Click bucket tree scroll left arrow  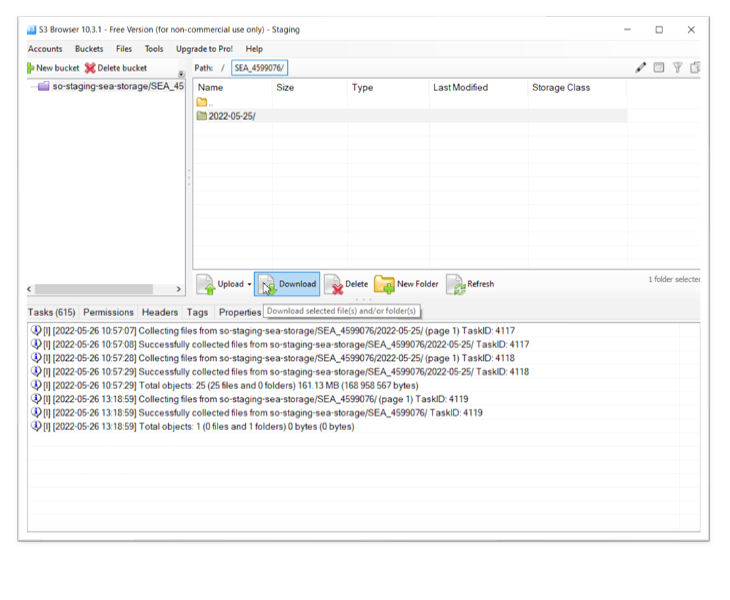click(30, 289)
